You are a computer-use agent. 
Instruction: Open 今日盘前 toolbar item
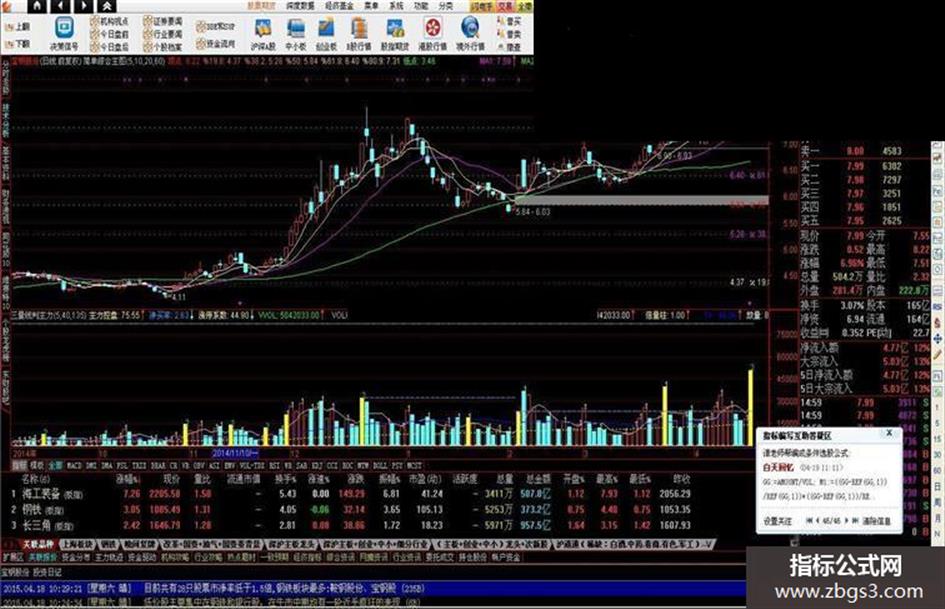[109, 34]
